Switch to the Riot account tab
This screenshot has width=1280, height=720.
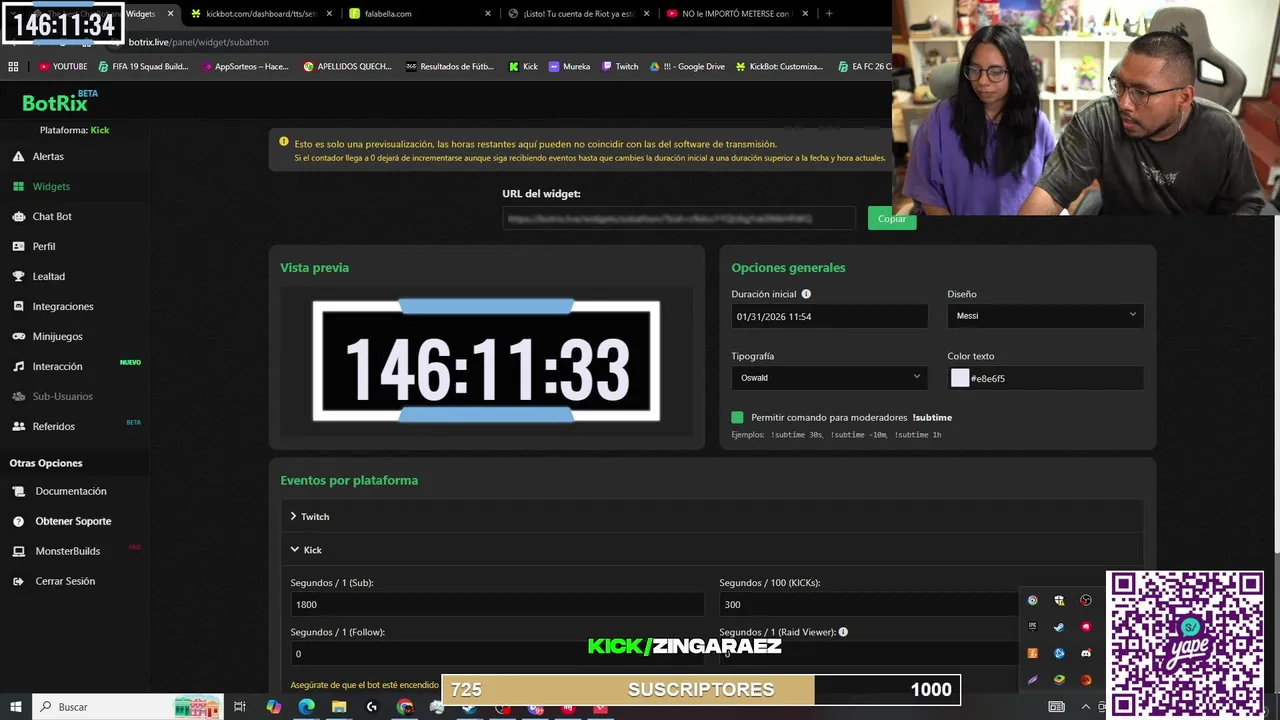point(578,14)
